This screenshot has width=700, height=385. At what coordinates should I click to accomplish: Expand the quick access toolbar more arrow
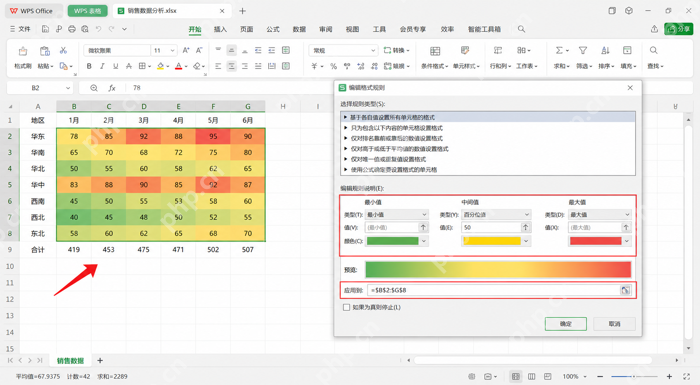tap(125, 29)
